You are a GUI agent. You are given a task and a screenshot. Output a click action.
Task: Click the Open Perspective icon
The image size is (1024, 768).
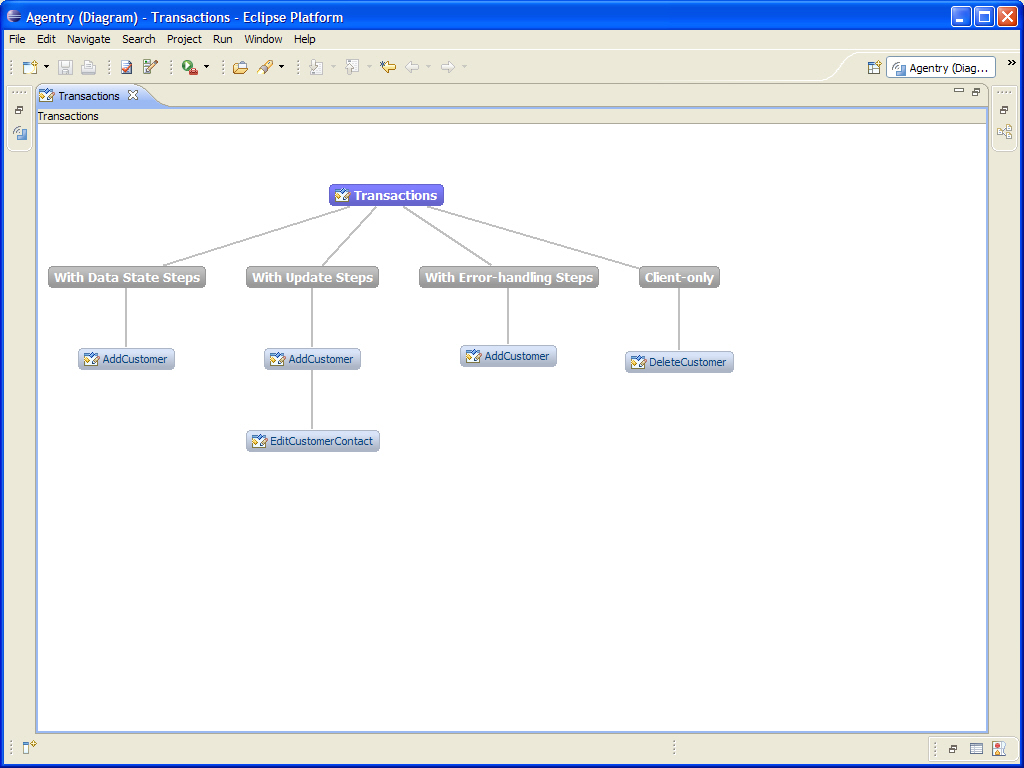point(874,67)
